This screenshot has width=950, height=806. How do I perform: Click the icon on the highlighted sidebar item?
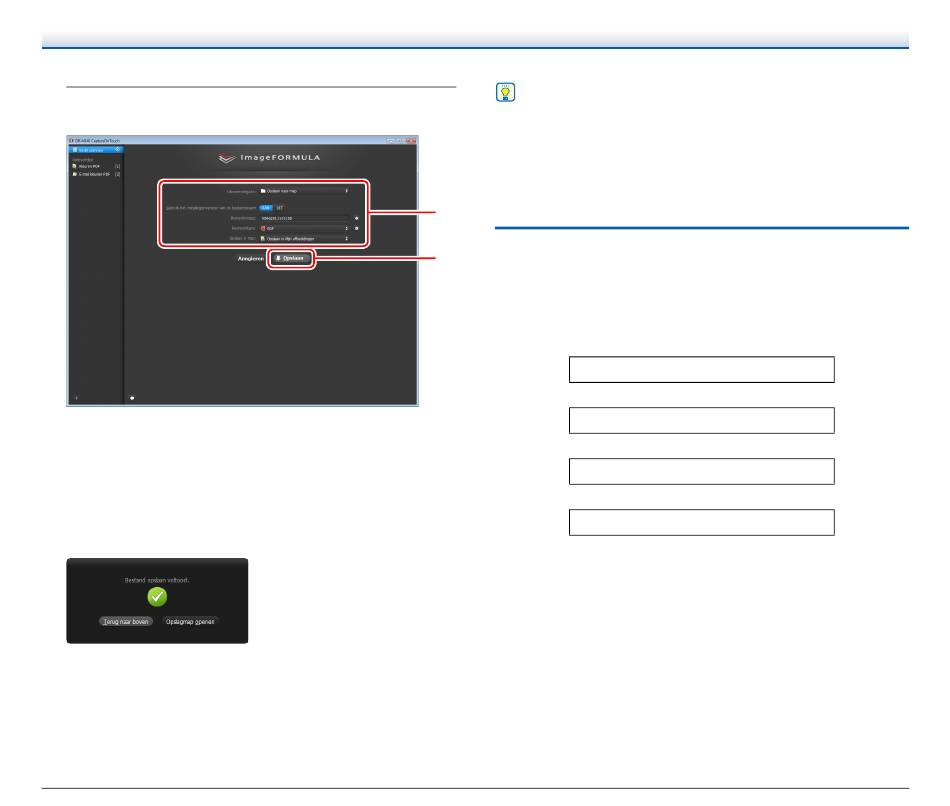(x=118, y=150)
